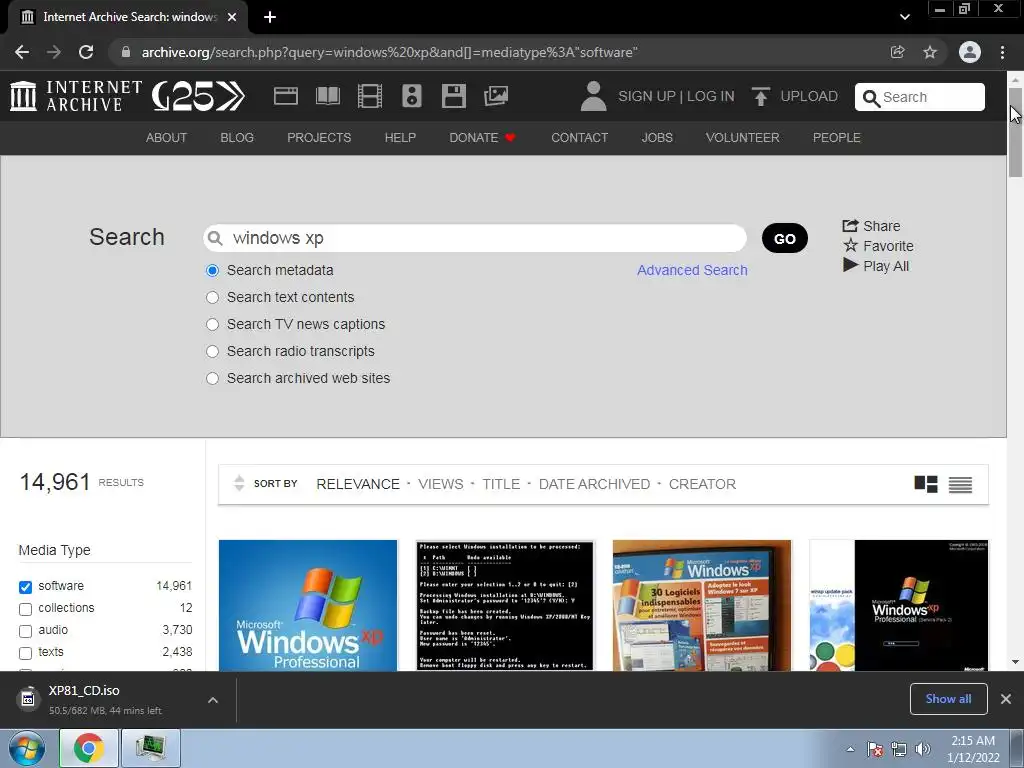
Task: Open the PROJECTS menu item
Action: coord(319,138)
